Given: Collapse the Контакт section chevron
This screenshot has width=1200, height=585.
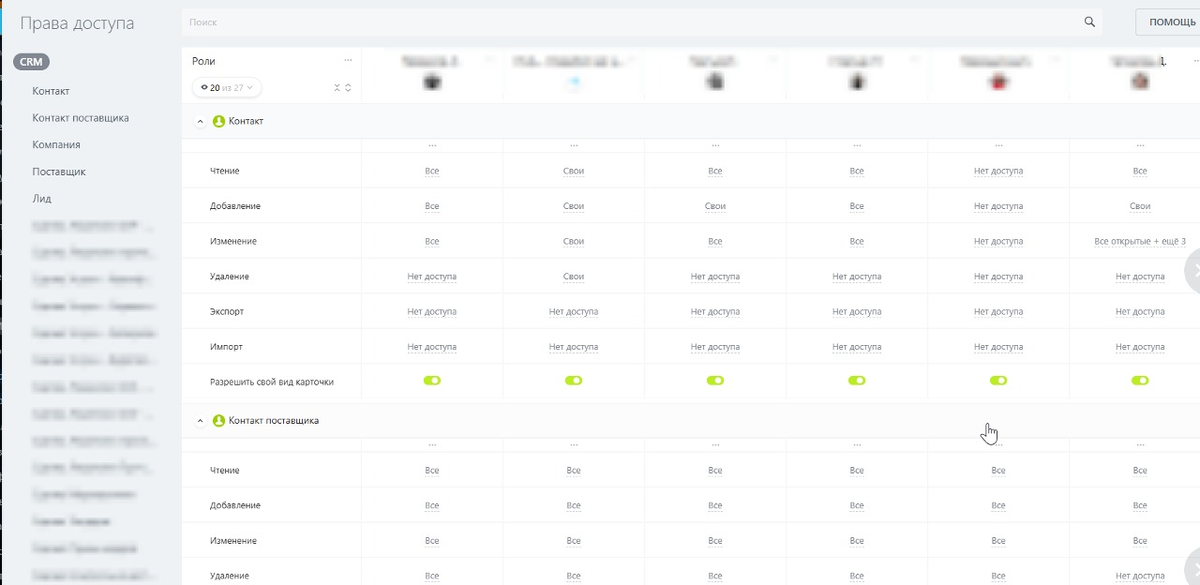Looking at the screenshot, I should tap(200, 121).
